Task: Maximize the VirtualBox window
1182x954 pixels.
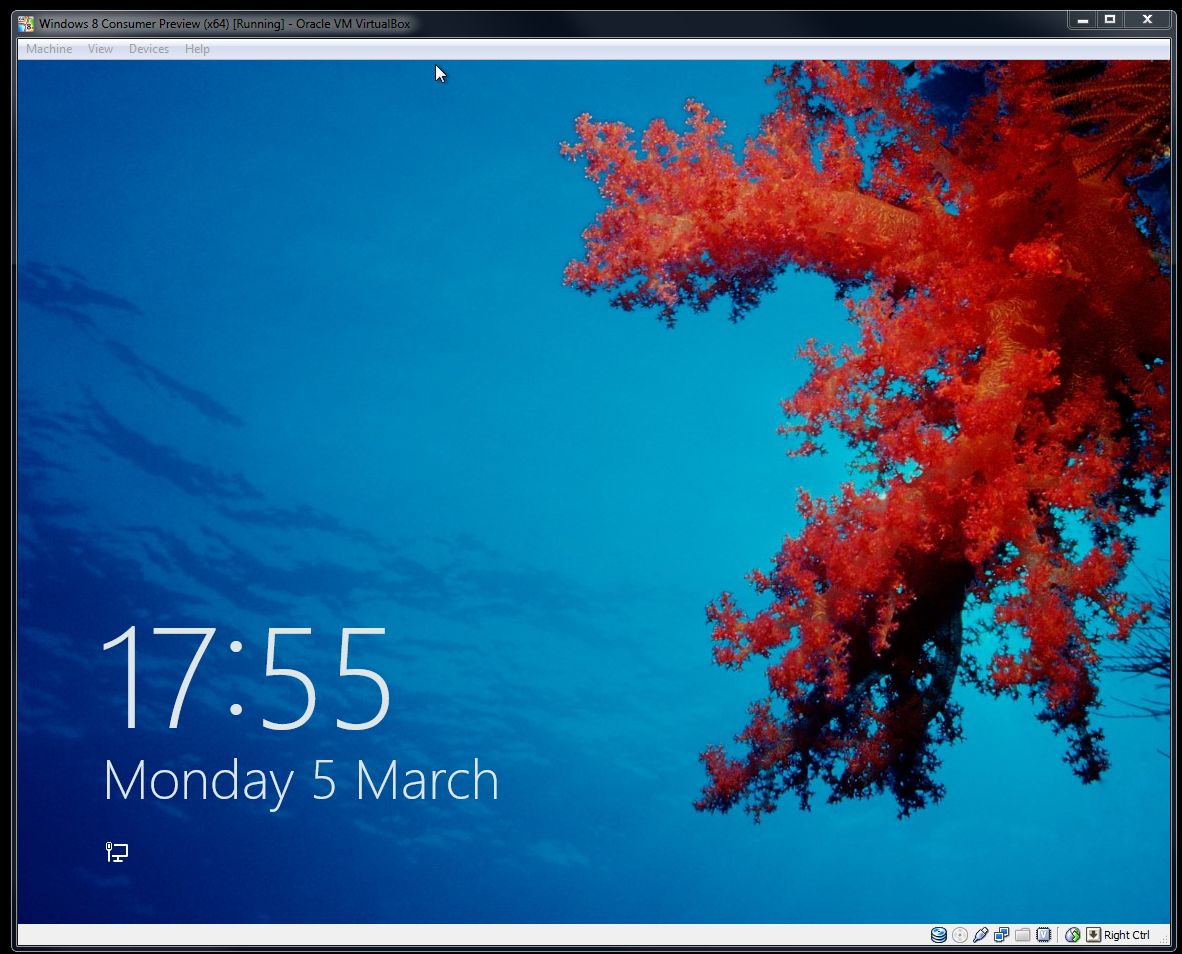Action: (x=1110, y=20)
